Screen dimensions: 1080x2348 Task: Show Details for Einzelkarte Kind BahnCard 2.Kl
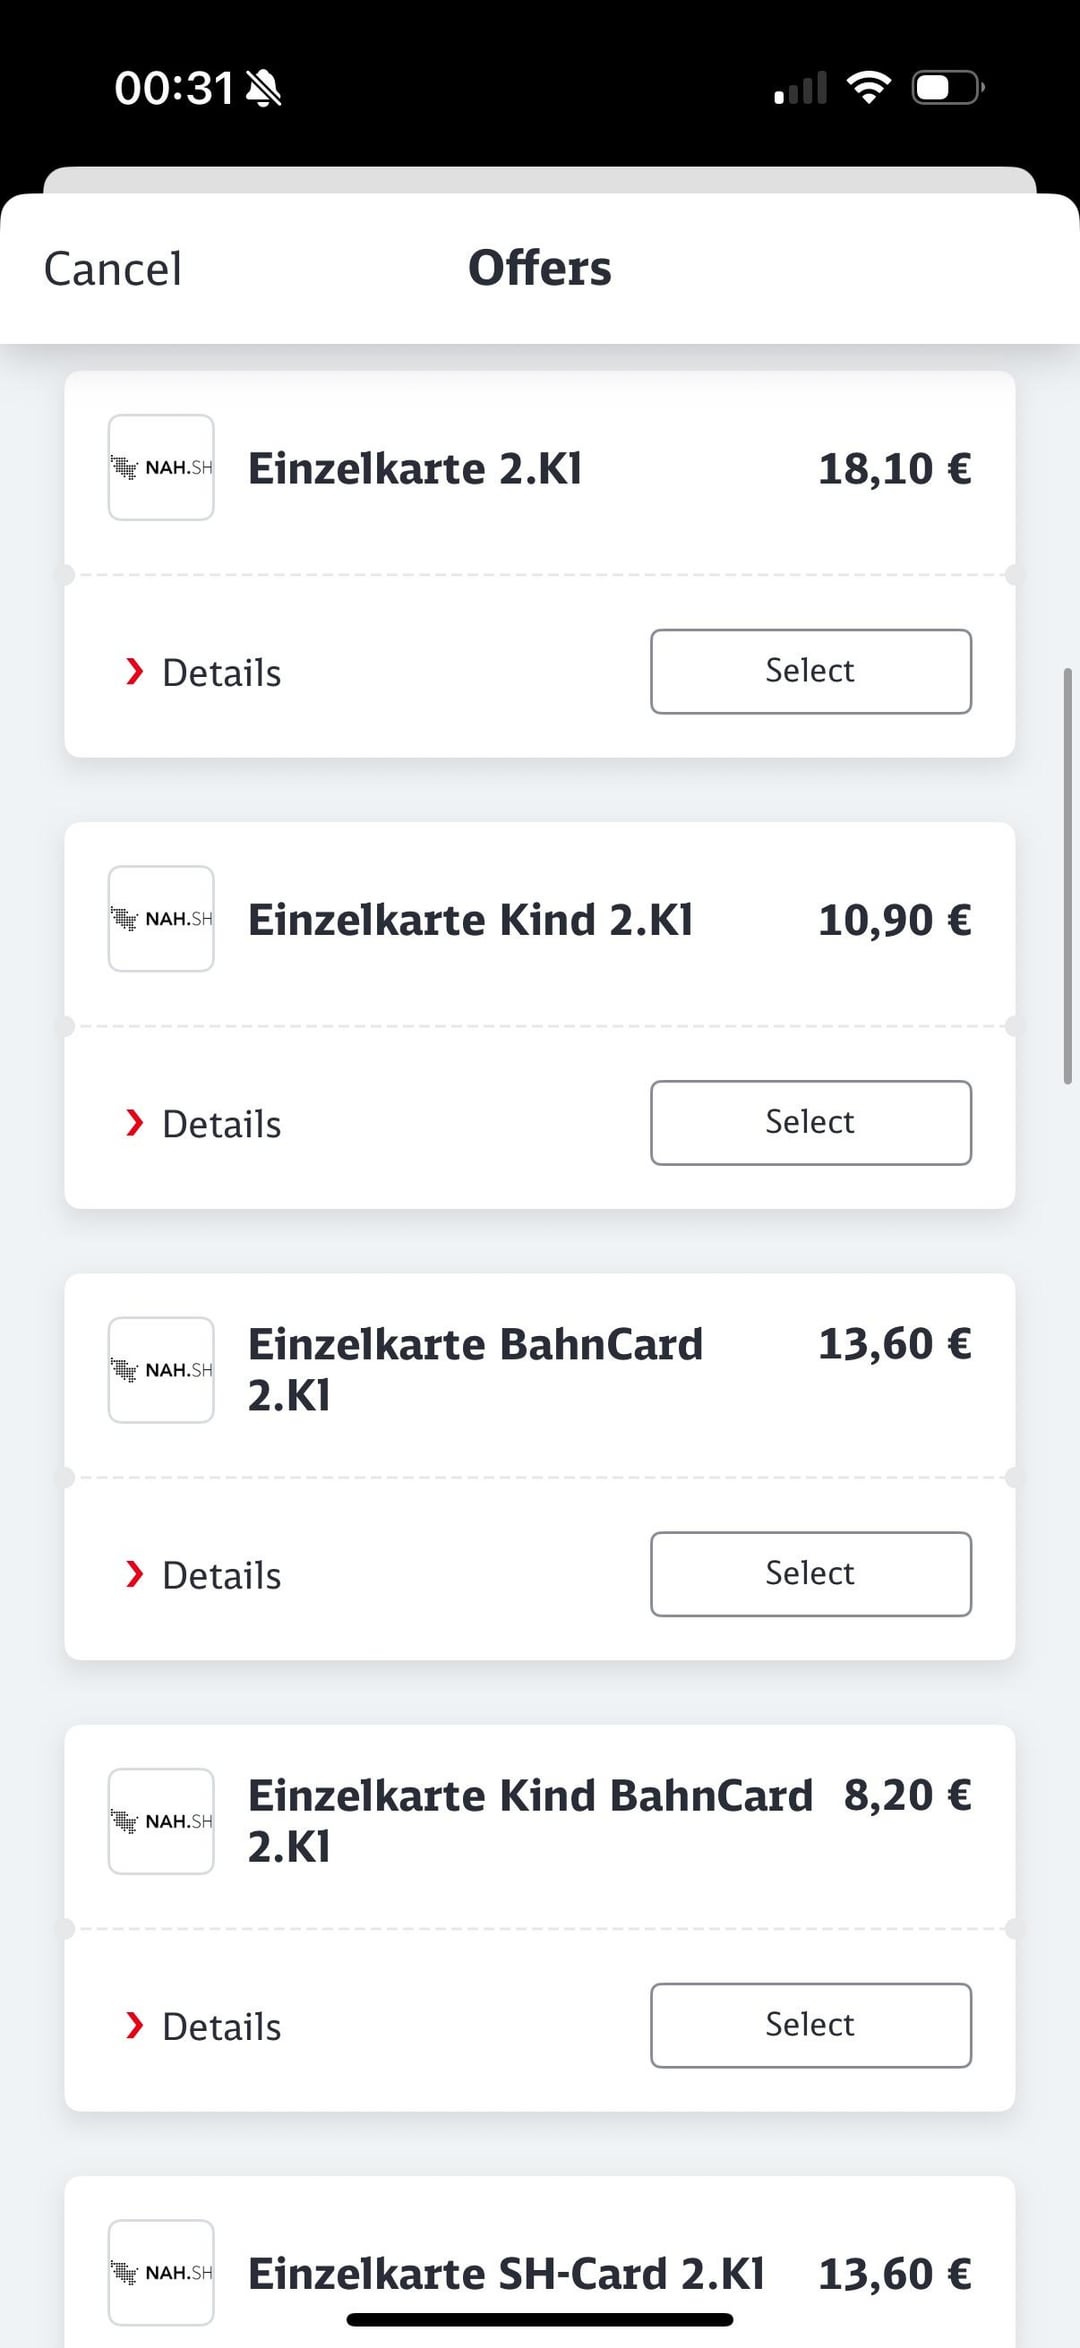(203, 2026)
